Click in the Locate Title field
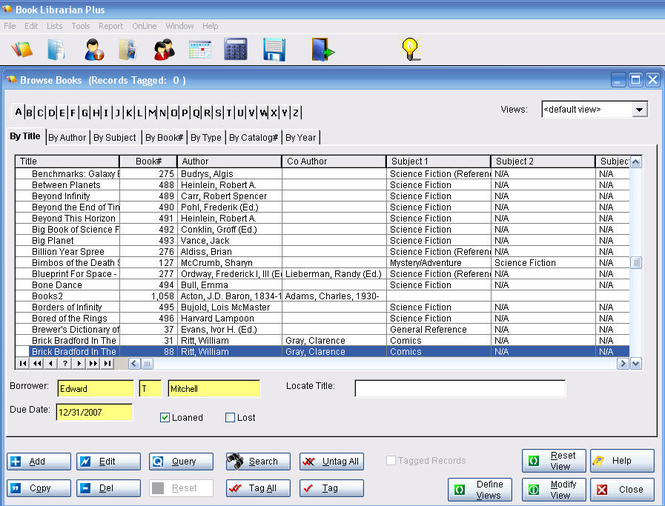Screen dimensions: 665x506 pyautogui.click(x=460, y=388)
